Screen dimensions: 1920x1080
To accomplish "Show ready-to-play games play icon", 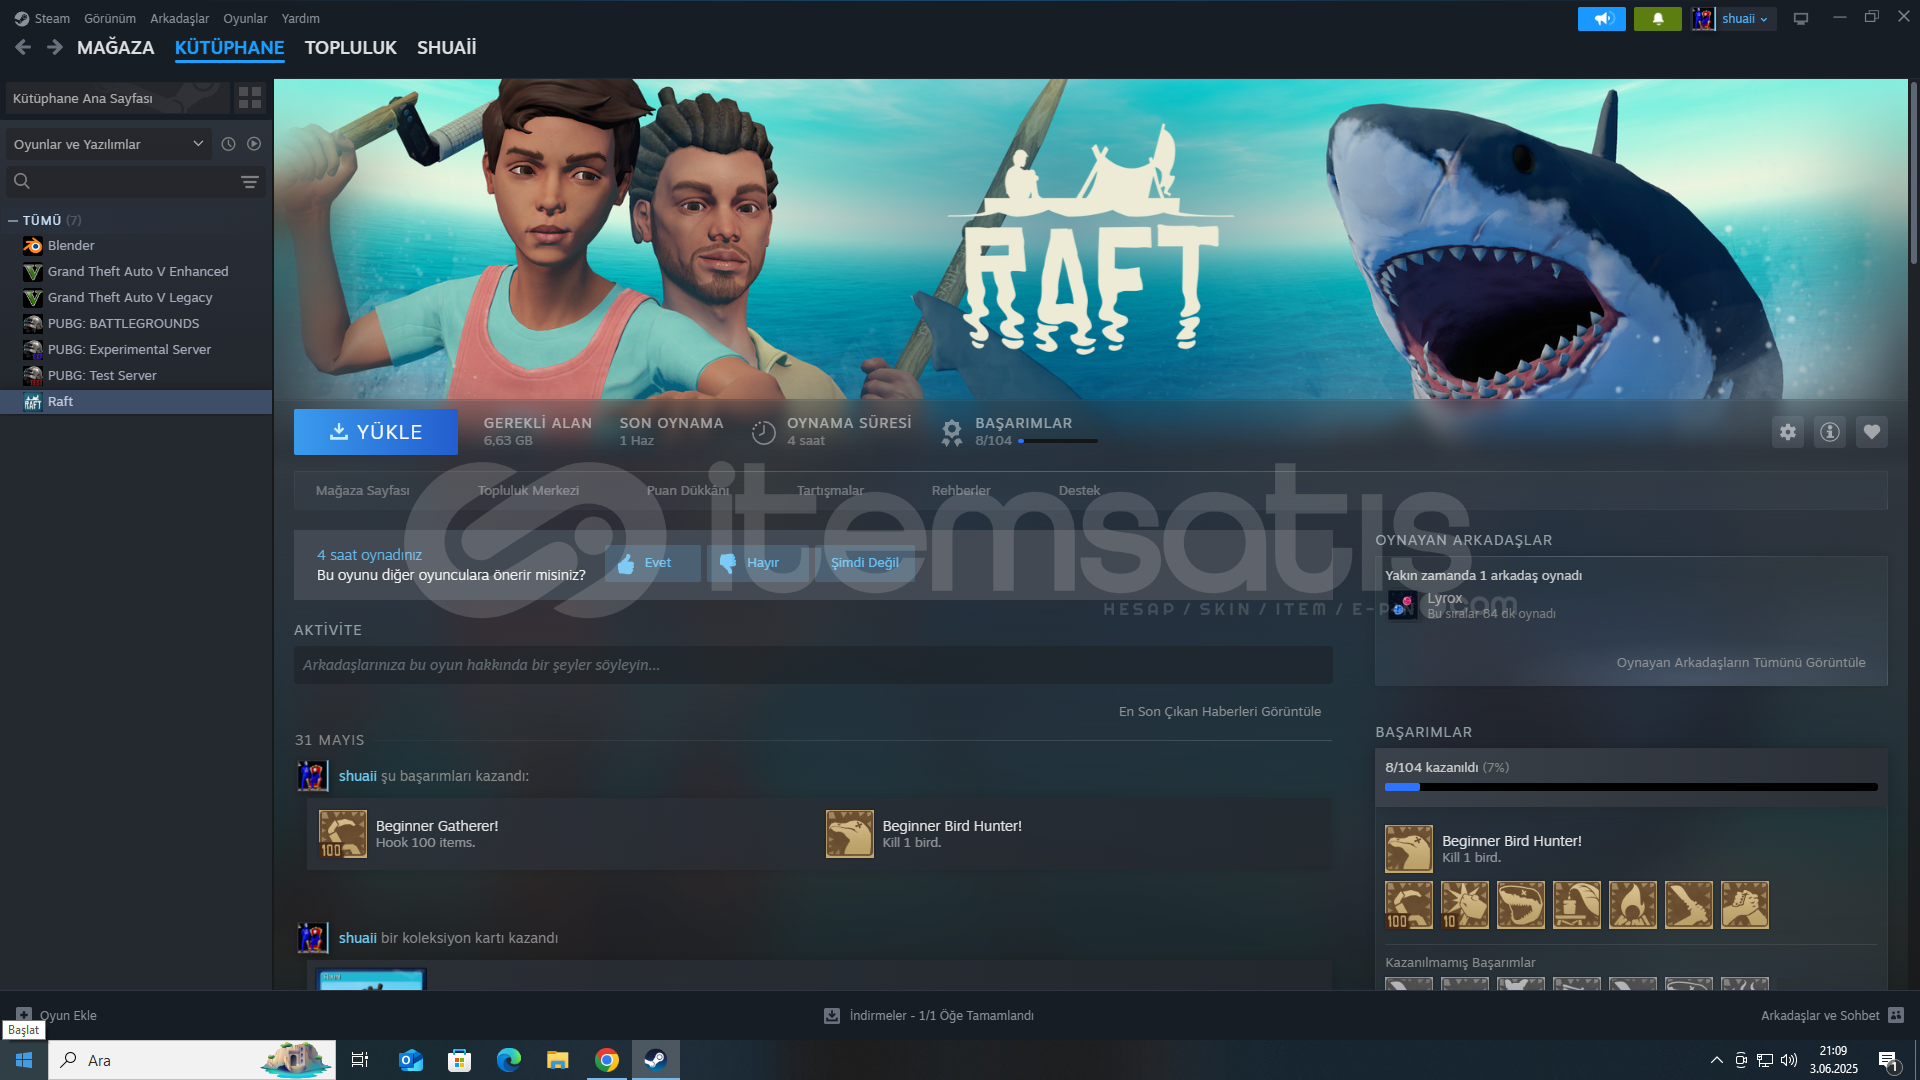I will pos(254,144).
